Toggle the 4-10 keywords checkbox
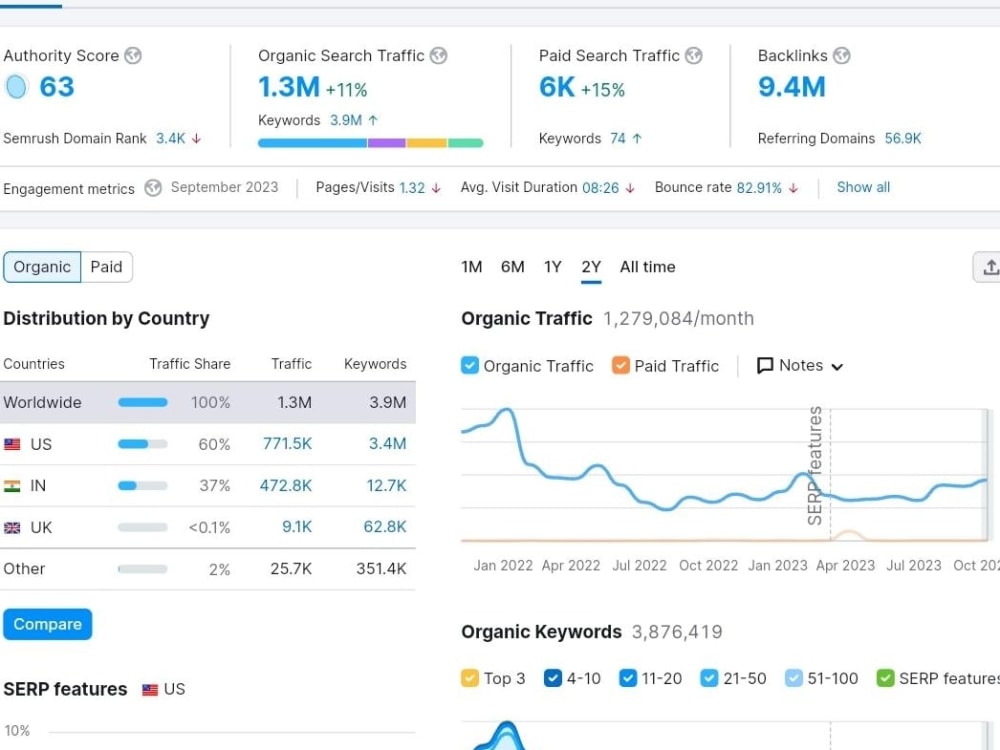The height and width of the screenshot is (750, 1000). tap(553, 678)
